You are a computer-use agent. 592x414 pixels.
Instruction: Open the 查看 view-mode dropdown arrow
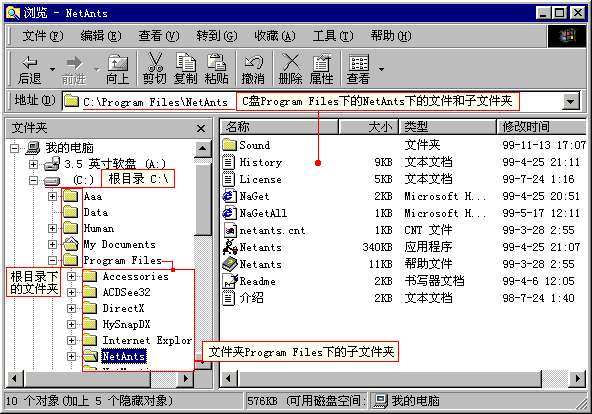tap(381, 69)
